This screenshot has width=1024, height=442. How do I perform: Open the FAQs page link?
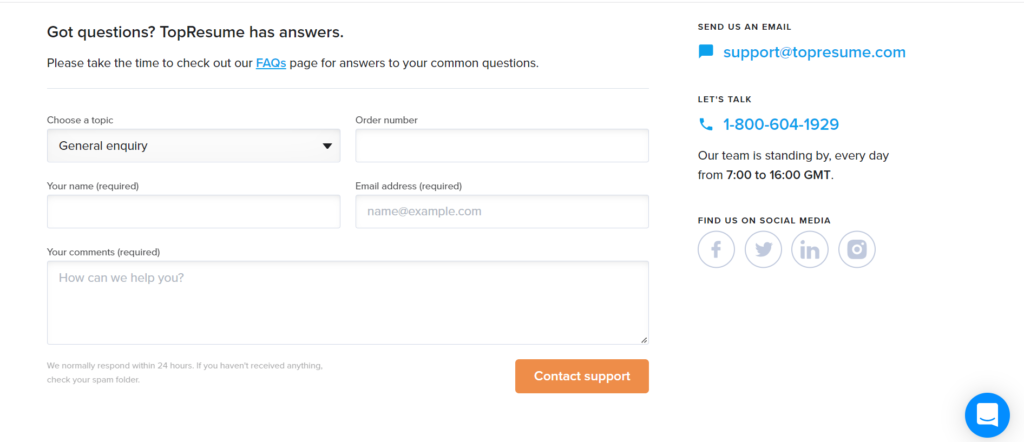click(x=271, y=63)
